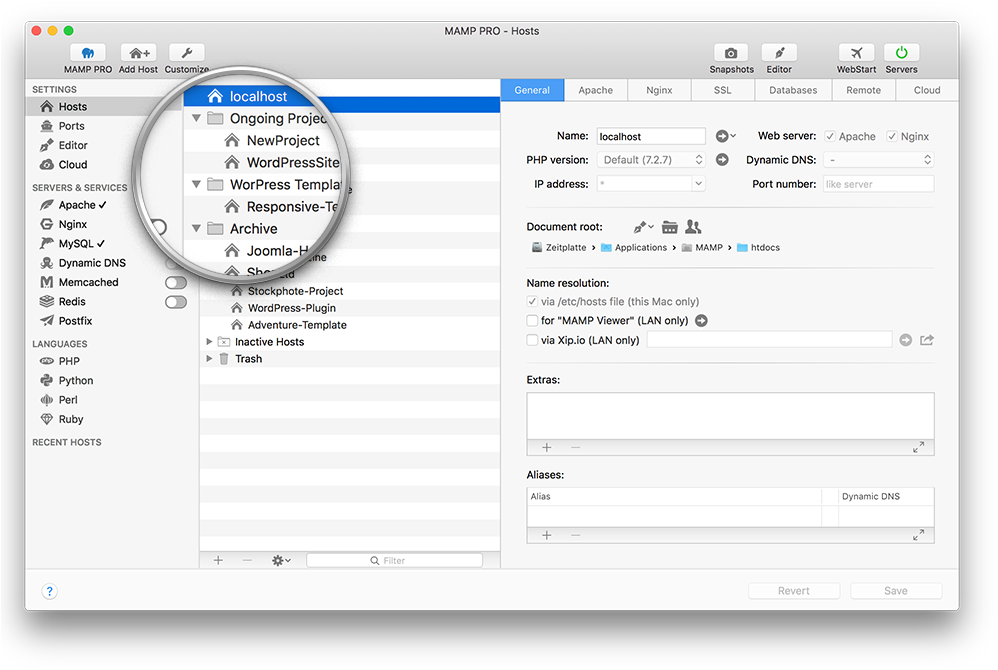Open the PHP version dropdown
The width and height of the screenshot is (998, 670).
tap(651, 160)
